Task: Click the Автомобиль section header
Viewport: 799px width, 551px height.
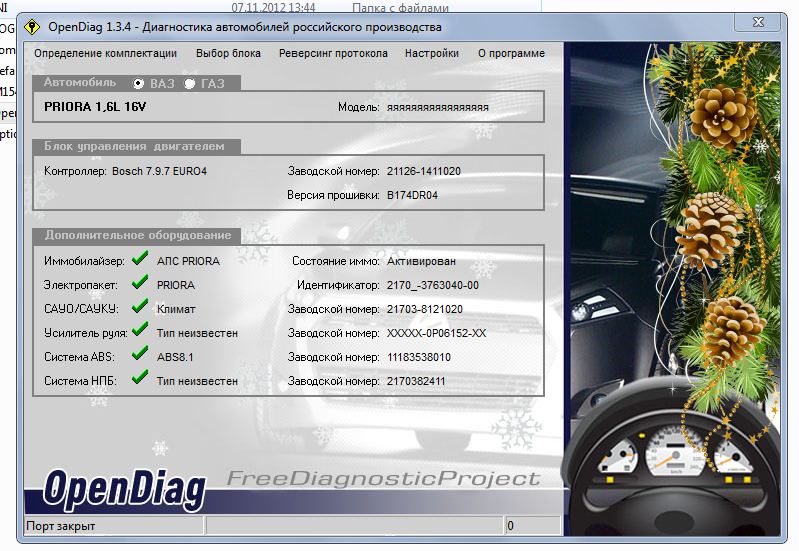Action: 79,83
